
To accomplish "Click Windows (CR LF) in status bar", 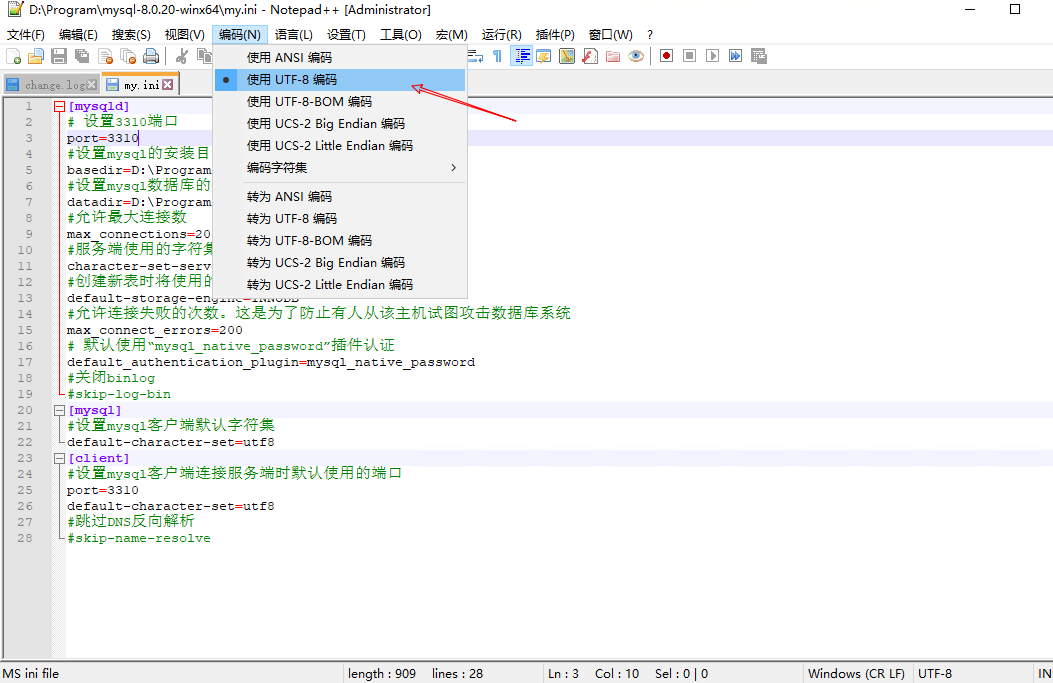I will click(857, 673).
